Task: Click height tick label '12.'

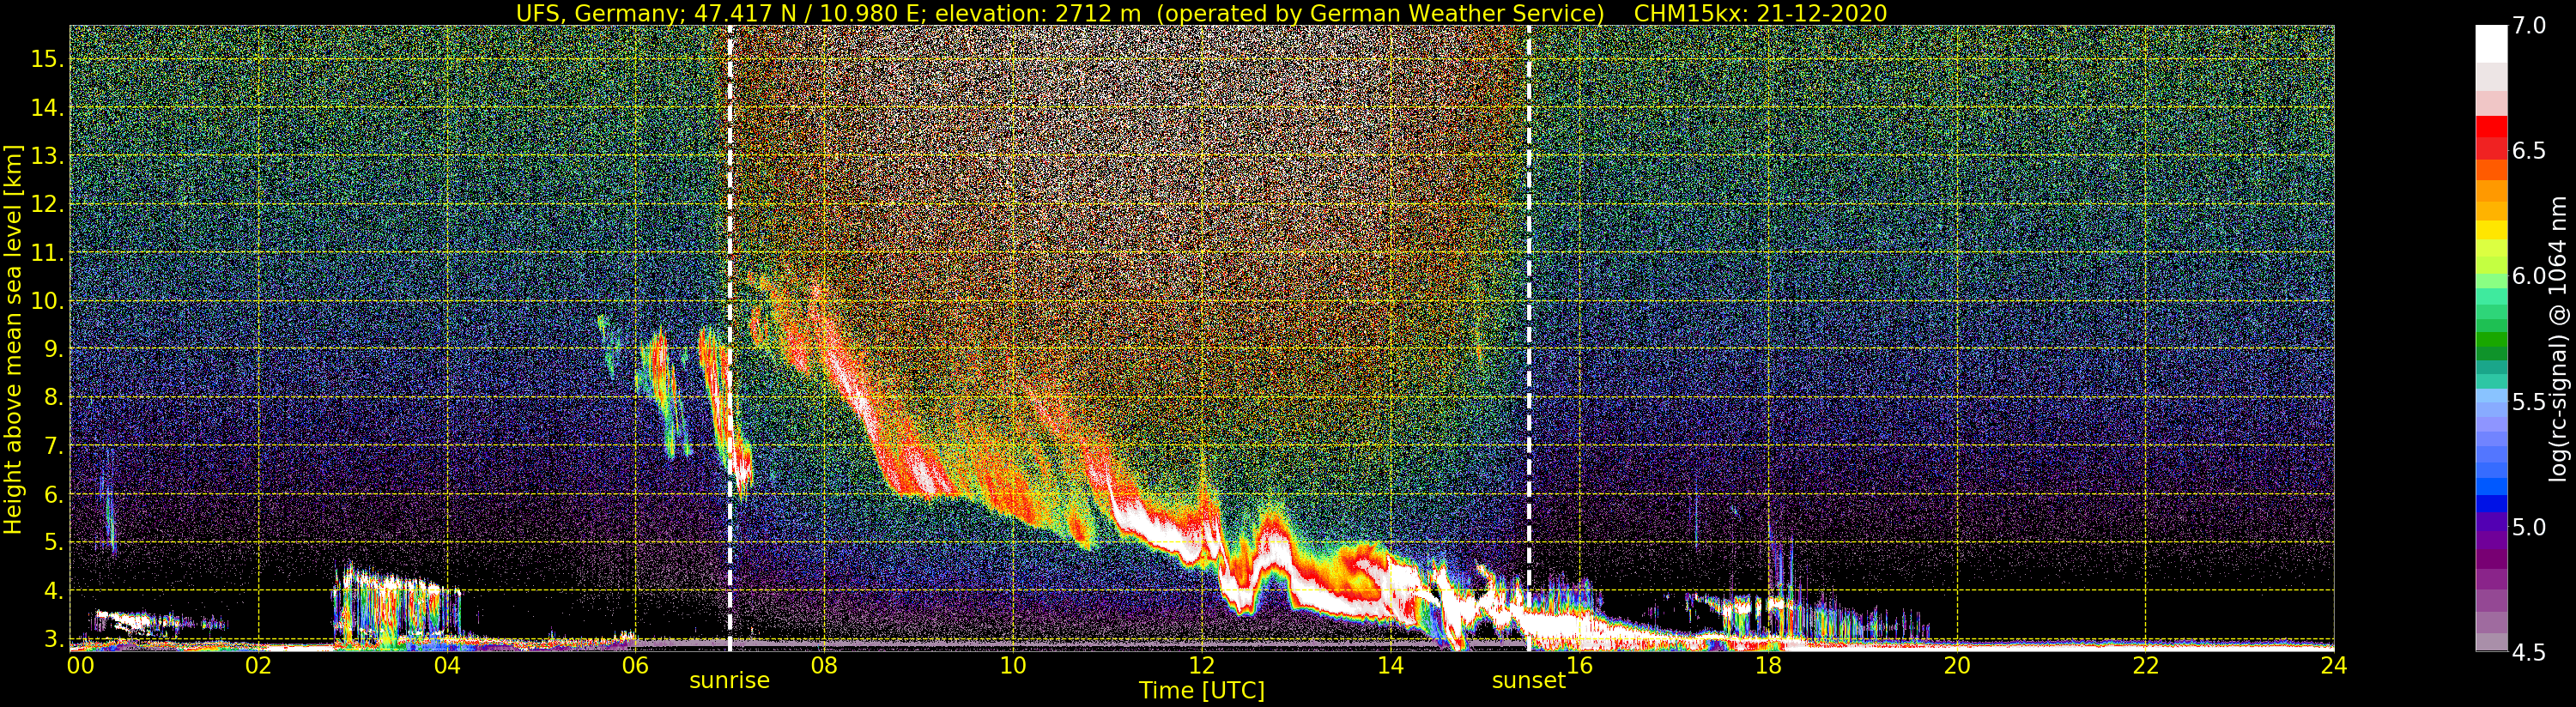Action: pos(47,204)
